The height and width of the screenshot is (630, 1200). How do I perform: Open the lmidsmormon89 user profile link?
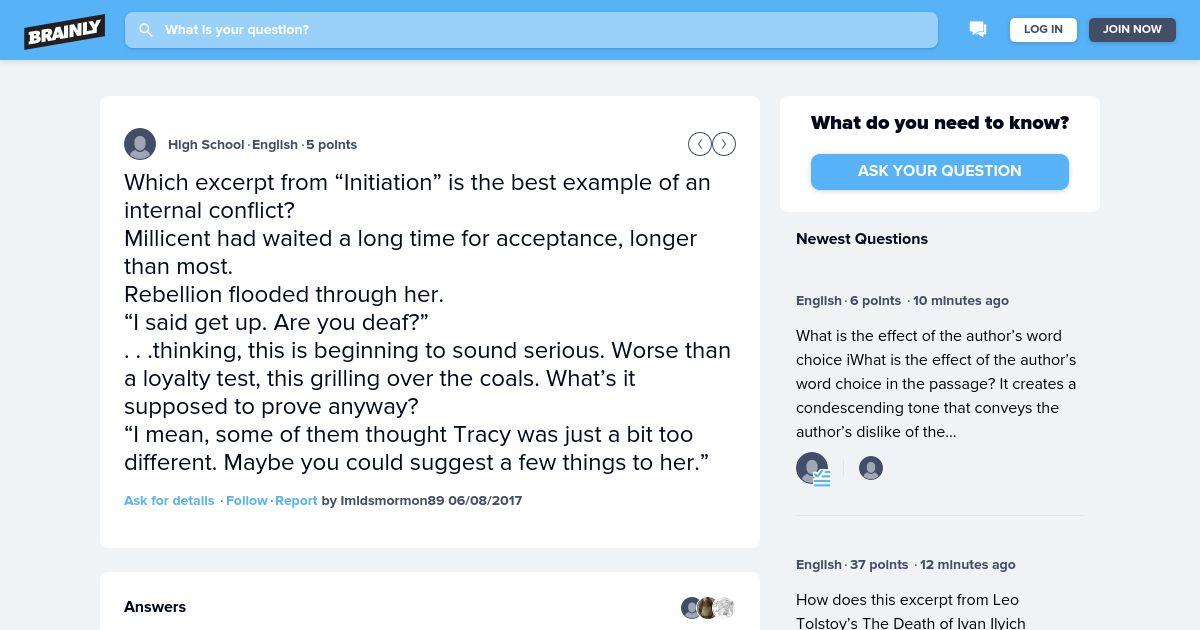[392, 500]
